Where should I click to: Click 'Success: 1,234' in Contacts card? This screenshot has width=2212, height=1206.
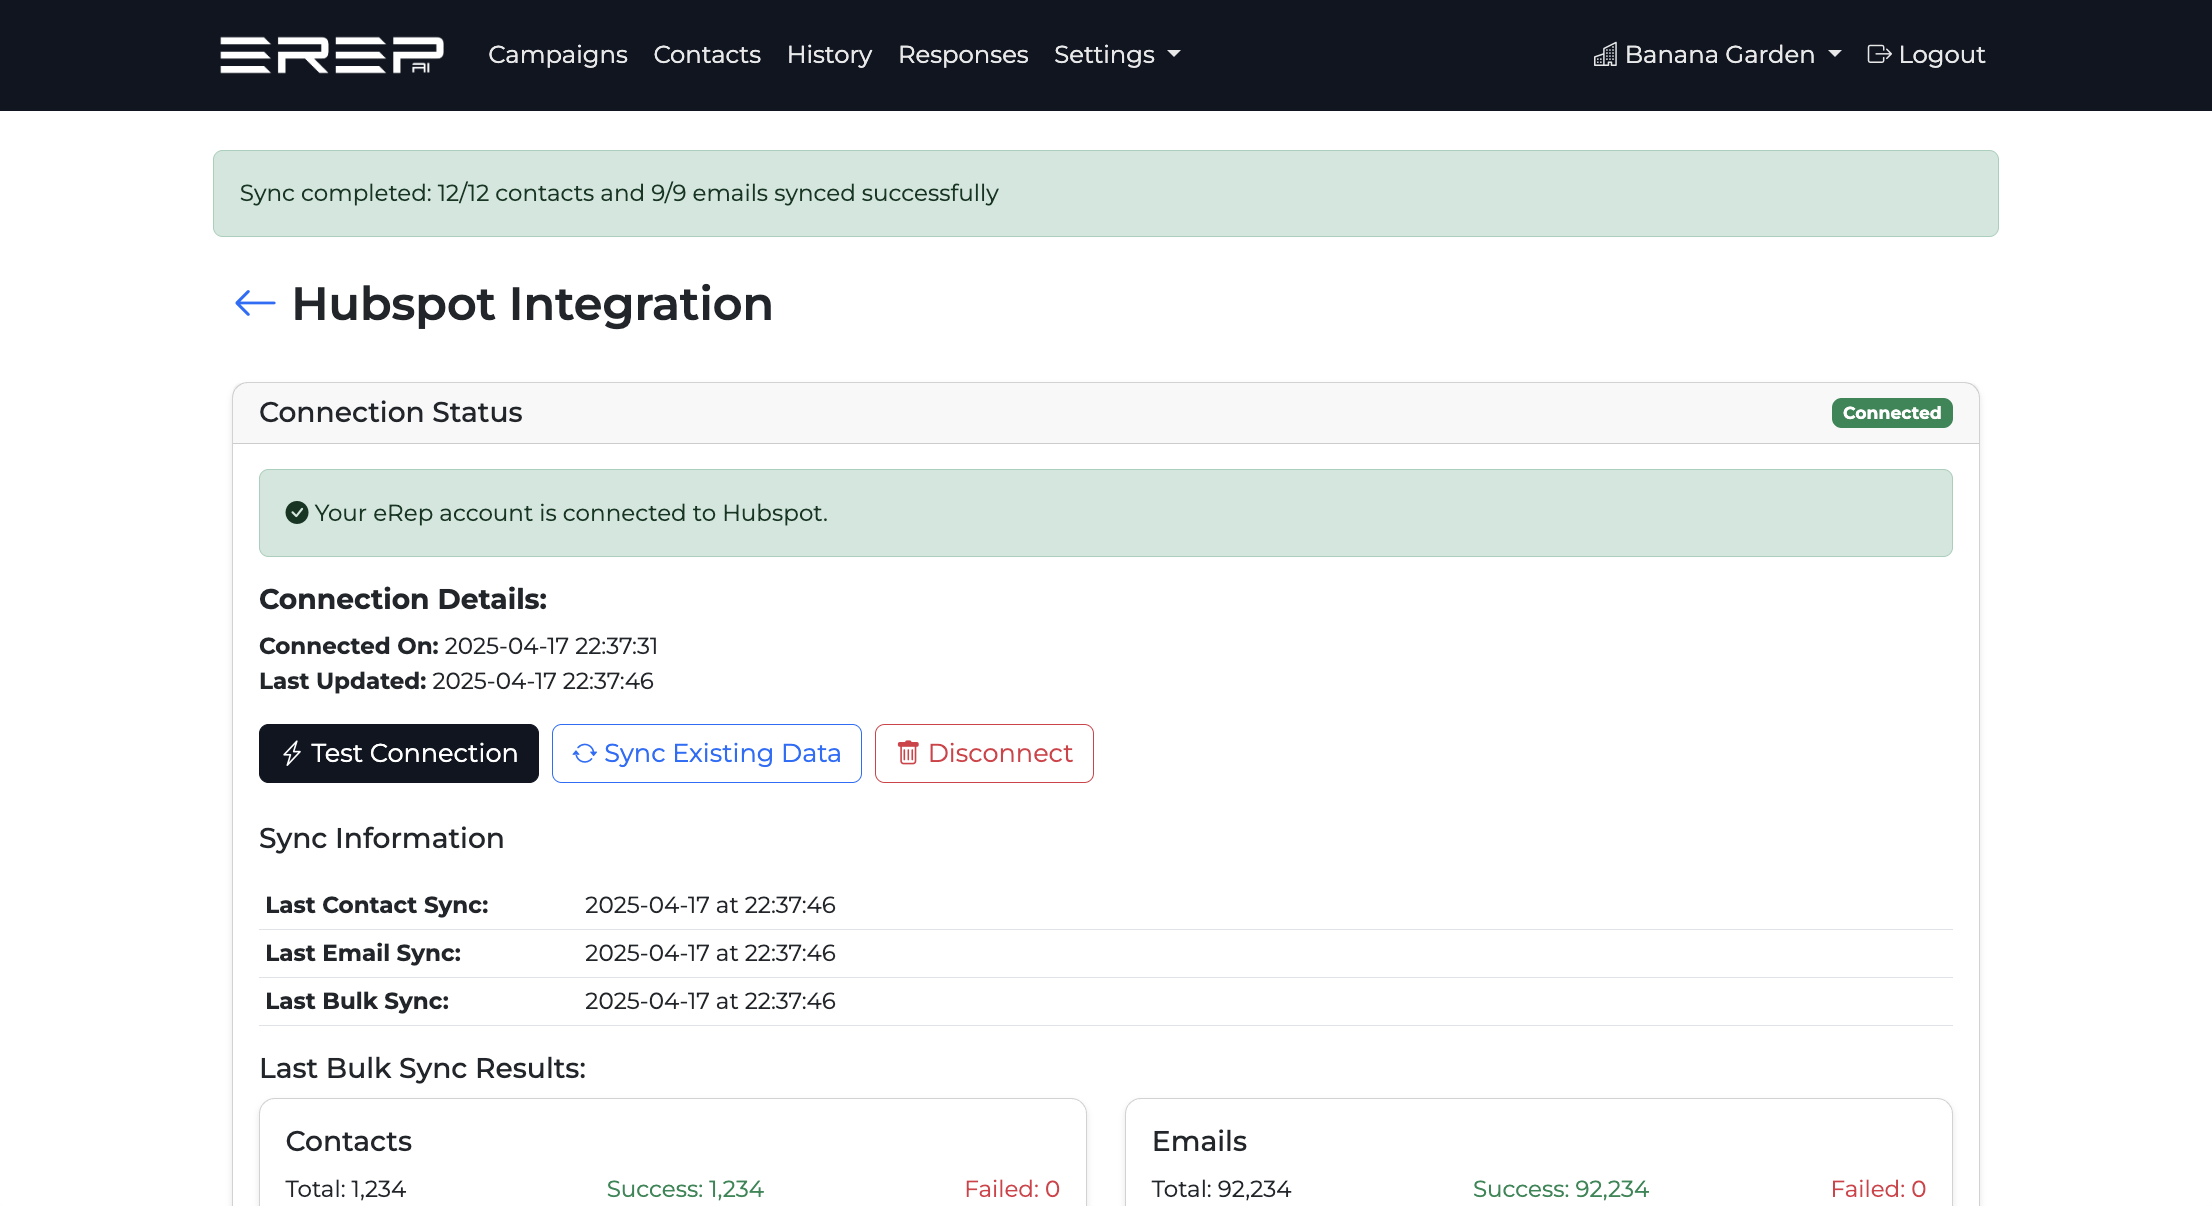coord(685,1189)
